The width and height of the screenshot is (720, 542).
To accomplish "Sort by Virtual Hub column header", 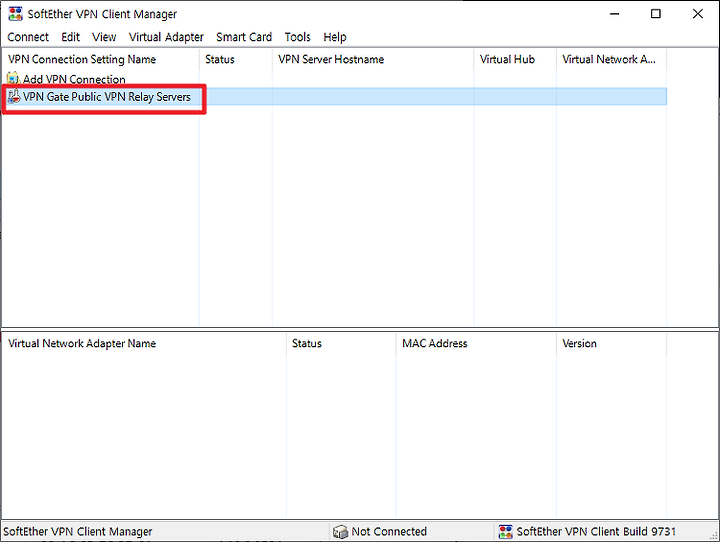I will coord(515,59).
